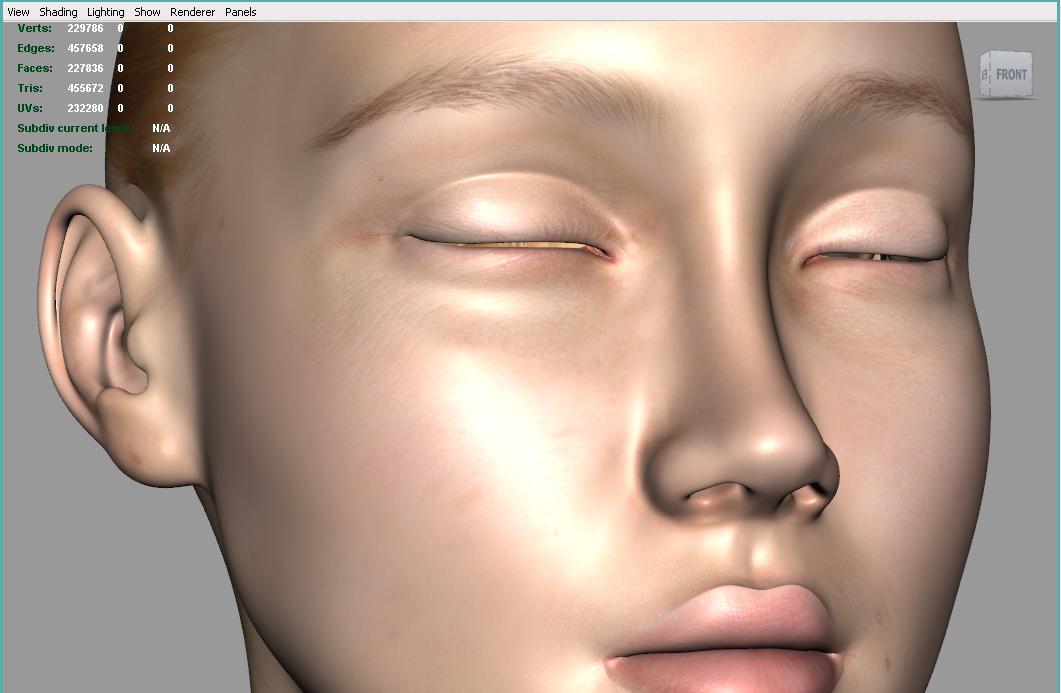Click the Edges count 457658
The width and height of the screenshot is (1061, 693).
pos(85,48)
